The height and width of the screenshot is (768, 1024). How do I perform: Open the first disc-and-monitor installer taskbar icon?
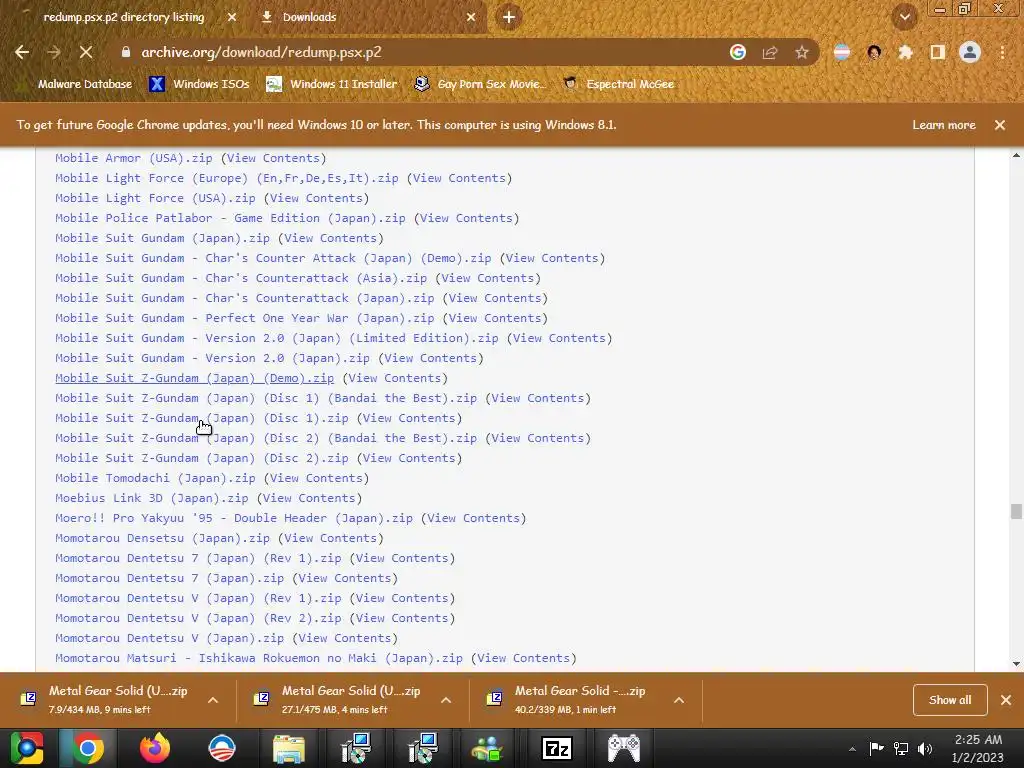click(356, 748)
